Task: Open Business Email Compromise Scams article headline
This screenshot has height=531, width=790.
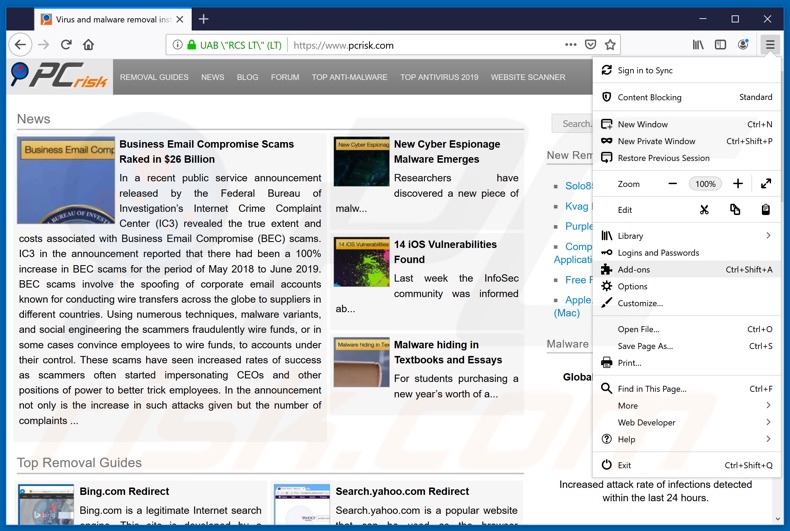Action: [207, 152]
